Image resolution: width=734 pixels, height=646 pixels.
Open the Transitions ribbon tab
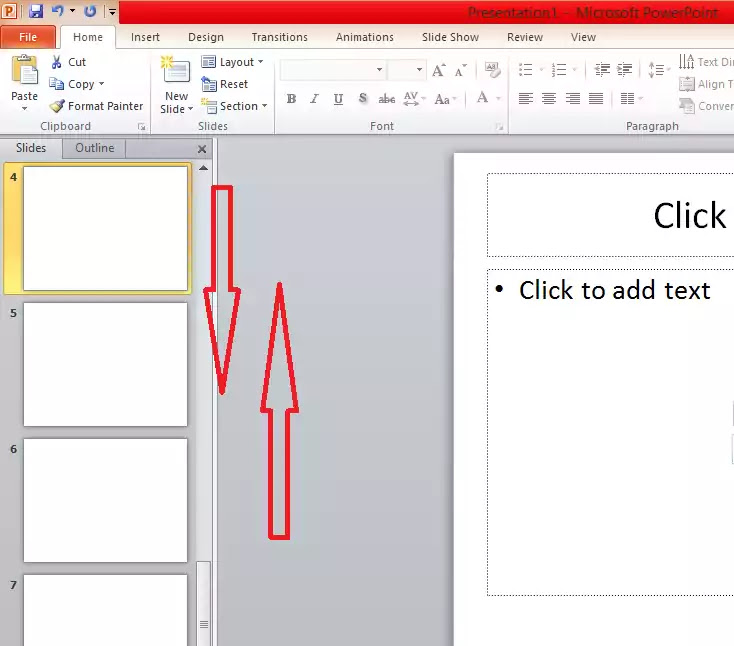279,37
